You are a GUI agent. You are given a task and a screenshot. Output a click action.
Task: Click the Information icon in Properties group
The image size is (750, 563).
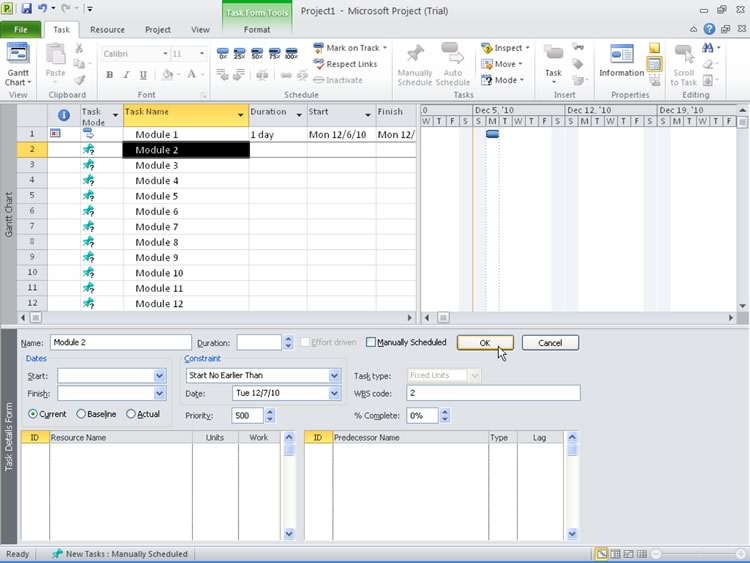[621, 60]
